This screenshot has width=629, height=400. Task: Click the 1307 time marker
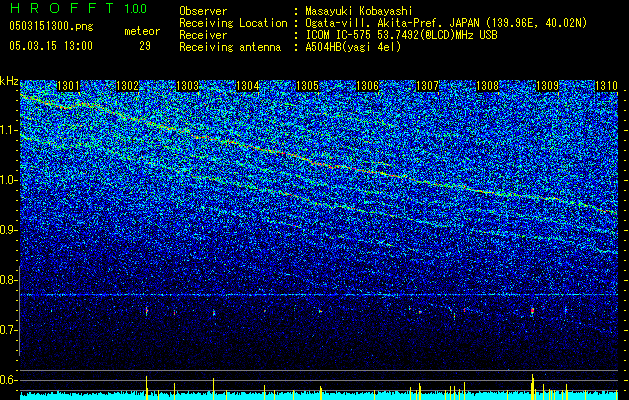pyautogui.click(x=428, y=86)
